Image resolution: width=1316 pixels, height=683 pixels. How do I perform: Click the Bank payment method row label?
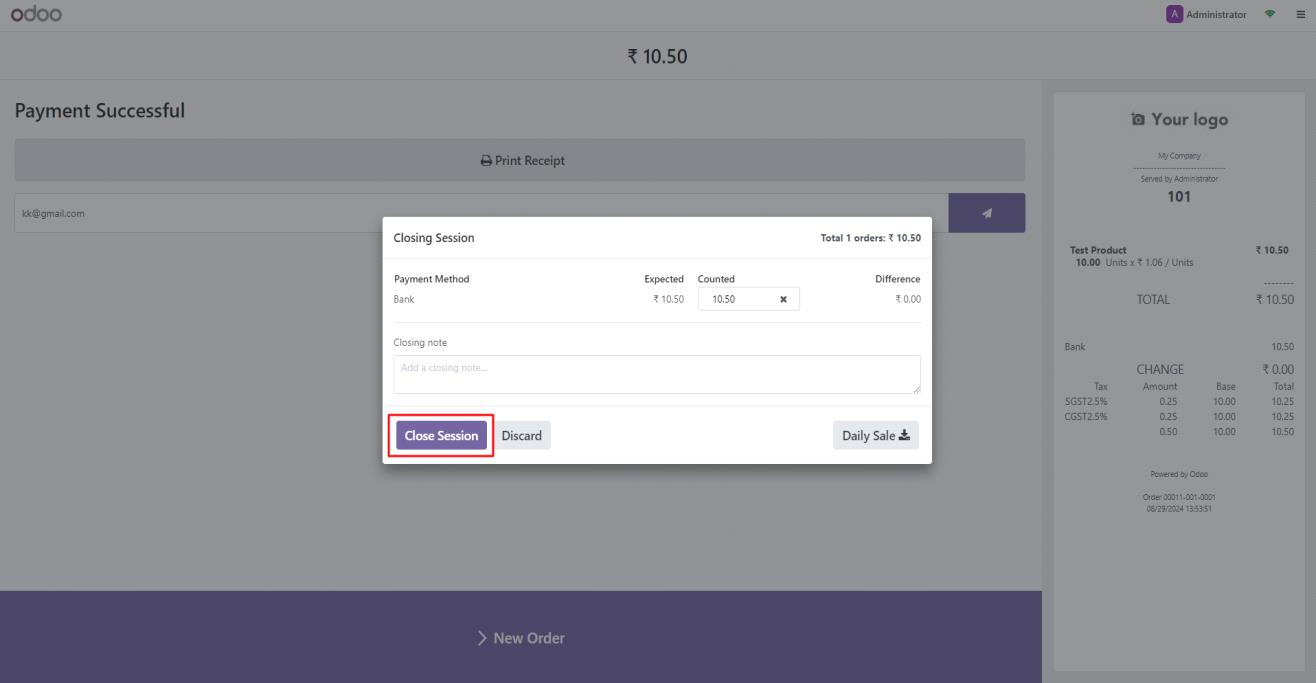(404, 299)
